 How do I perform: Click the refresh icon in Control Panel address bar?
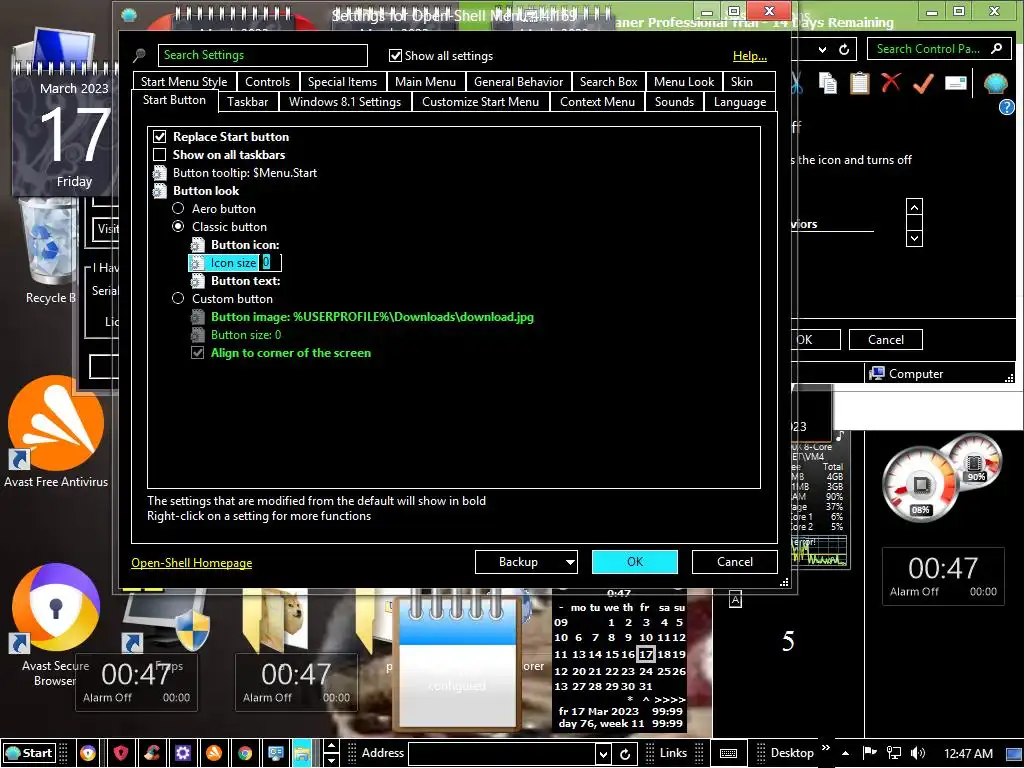844,49
